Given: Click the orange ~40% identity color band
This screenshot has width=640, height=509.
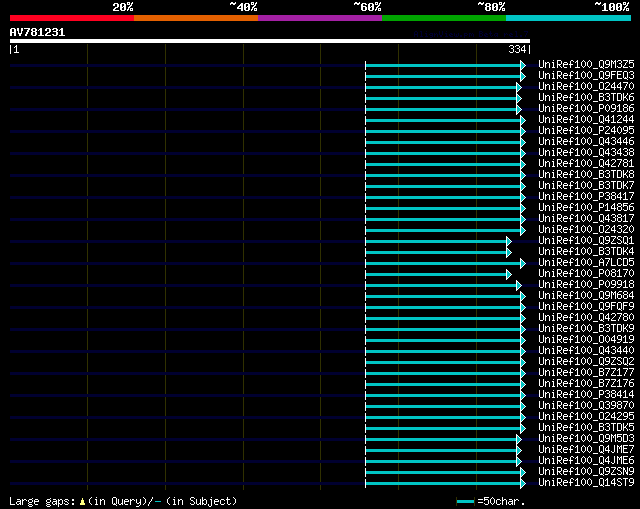Looking at the screenshot, I should [196, 18].
